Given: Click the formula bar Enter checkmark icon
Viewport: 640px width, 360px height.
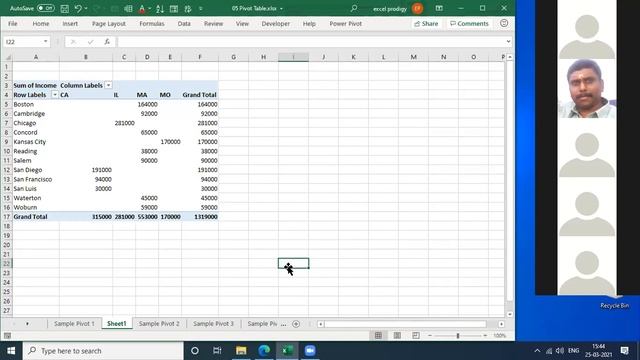Looking at the screenshot, I should click(x=90, y=42).
